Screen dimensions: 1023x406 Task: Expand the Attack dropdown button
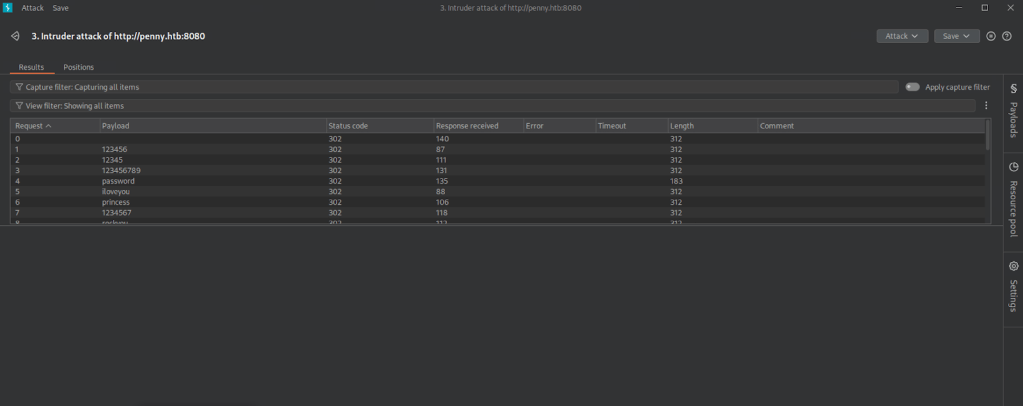coord(902,36)
